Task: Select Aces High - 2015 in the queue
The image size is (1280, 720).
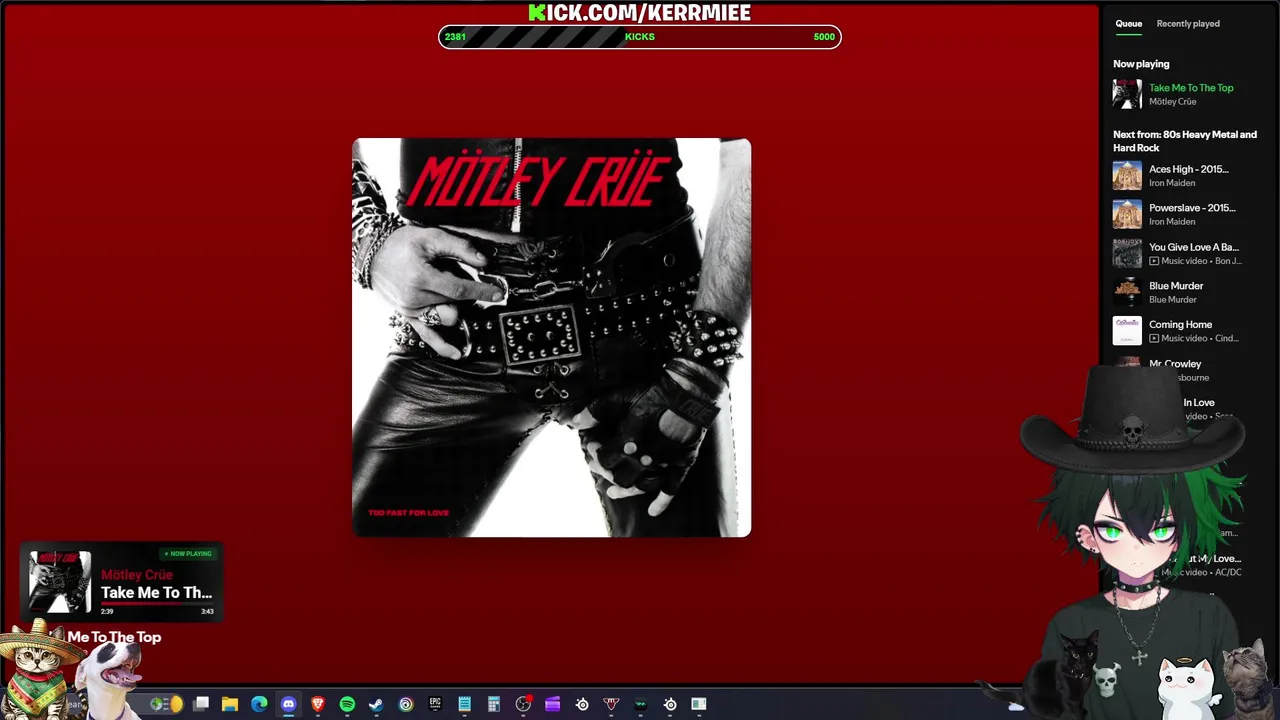Action: click(1189, 169)
